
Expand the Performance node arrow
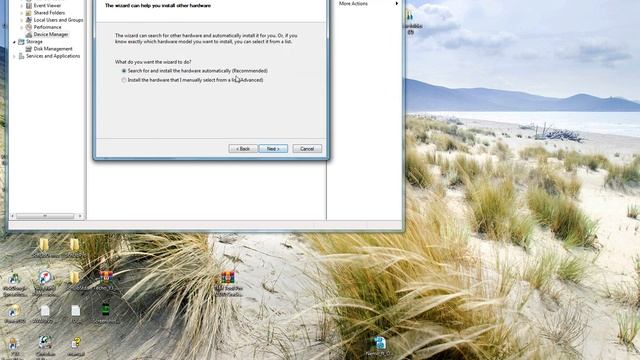(x=22, y=27)
